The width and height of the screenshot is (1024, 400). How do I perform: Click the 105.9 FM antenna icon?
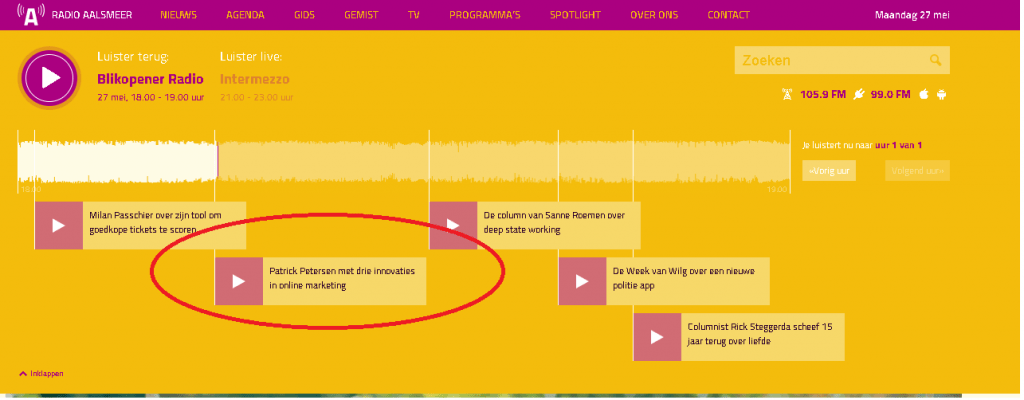[x=786, y=94]
